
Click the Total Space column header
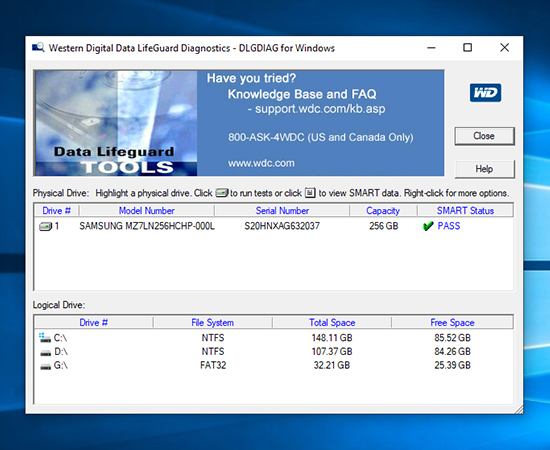click(332, 322)
